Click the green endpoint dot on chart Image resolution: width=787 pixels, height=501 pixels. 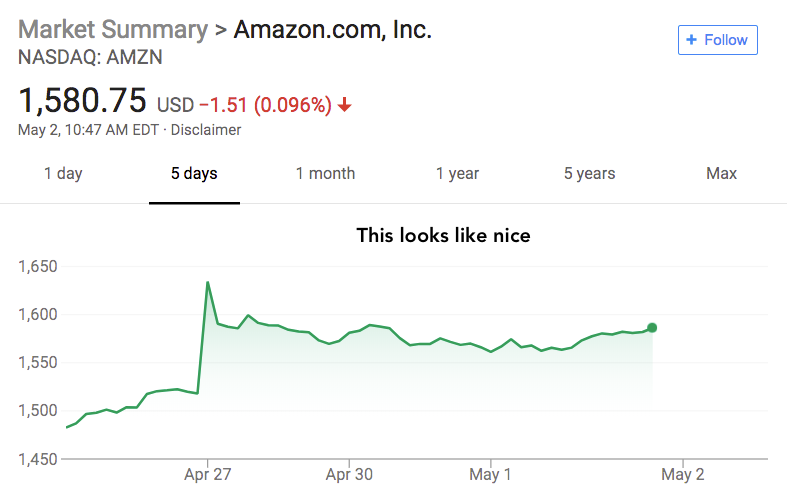[x=652, y=327]
